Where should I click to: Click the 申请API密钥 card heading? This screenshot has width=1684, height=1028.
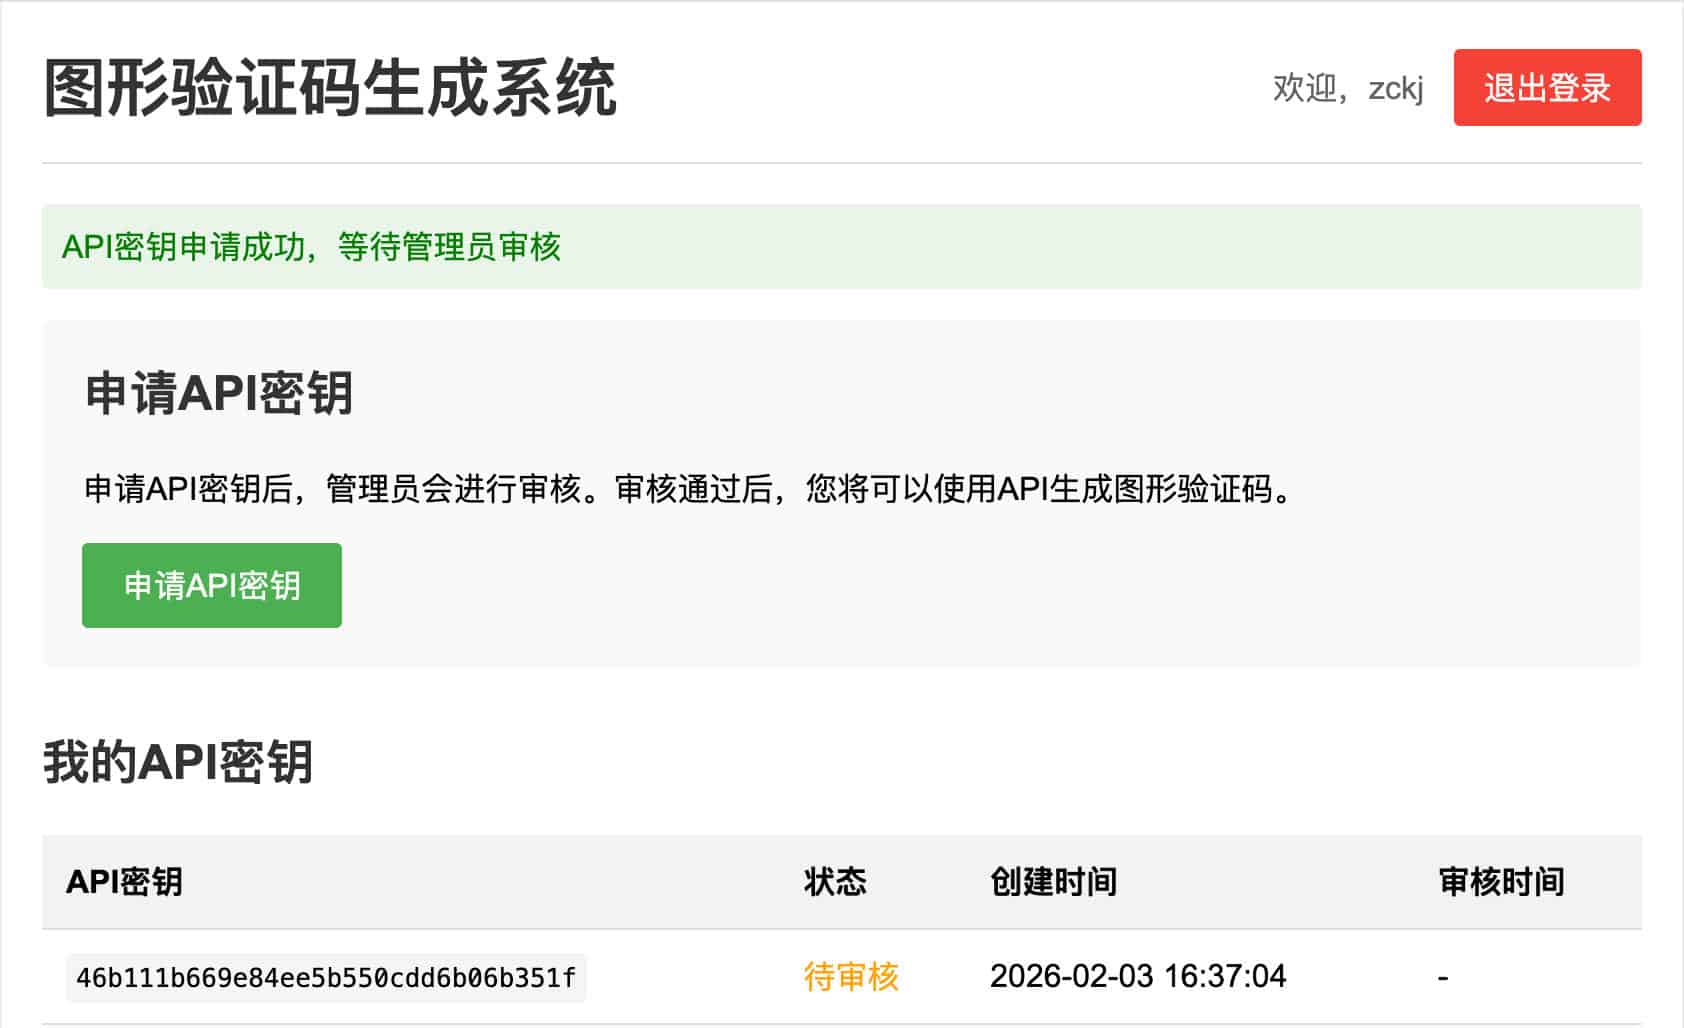(x=218, y=393)
